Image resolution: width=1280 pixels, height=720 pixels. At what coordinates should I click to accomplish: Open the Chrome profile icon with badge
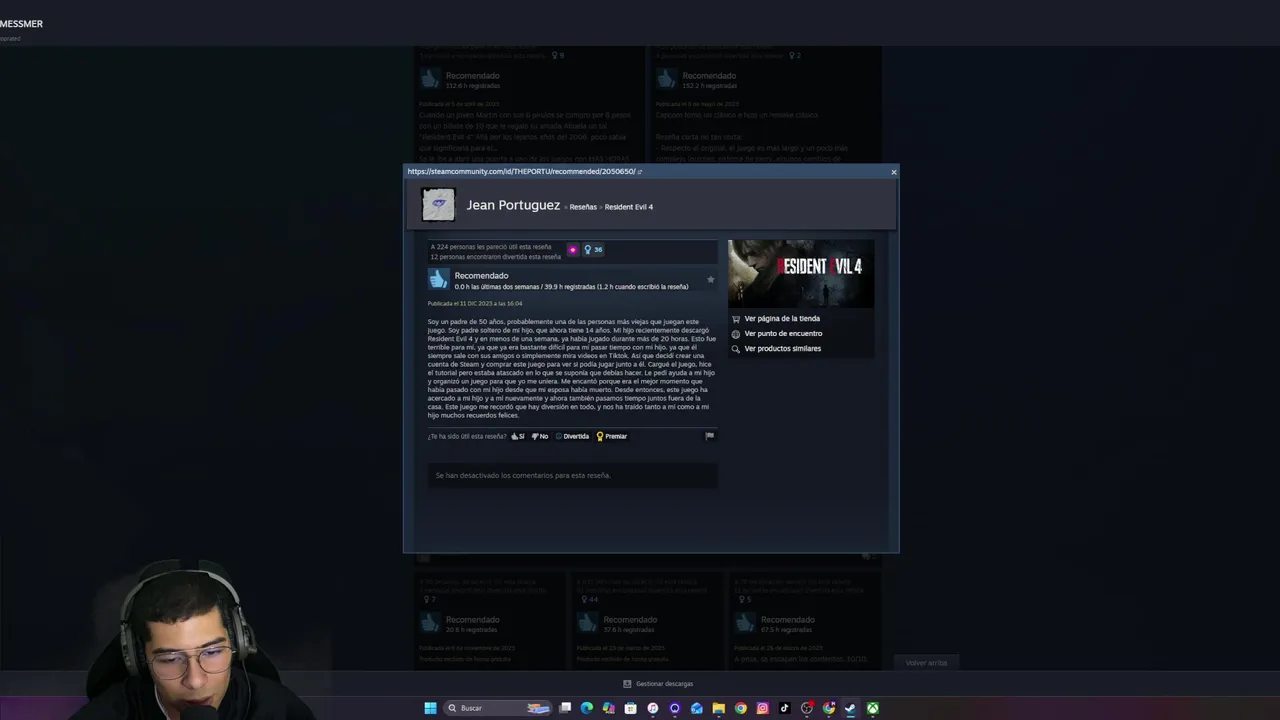click(x=829, y=708)
